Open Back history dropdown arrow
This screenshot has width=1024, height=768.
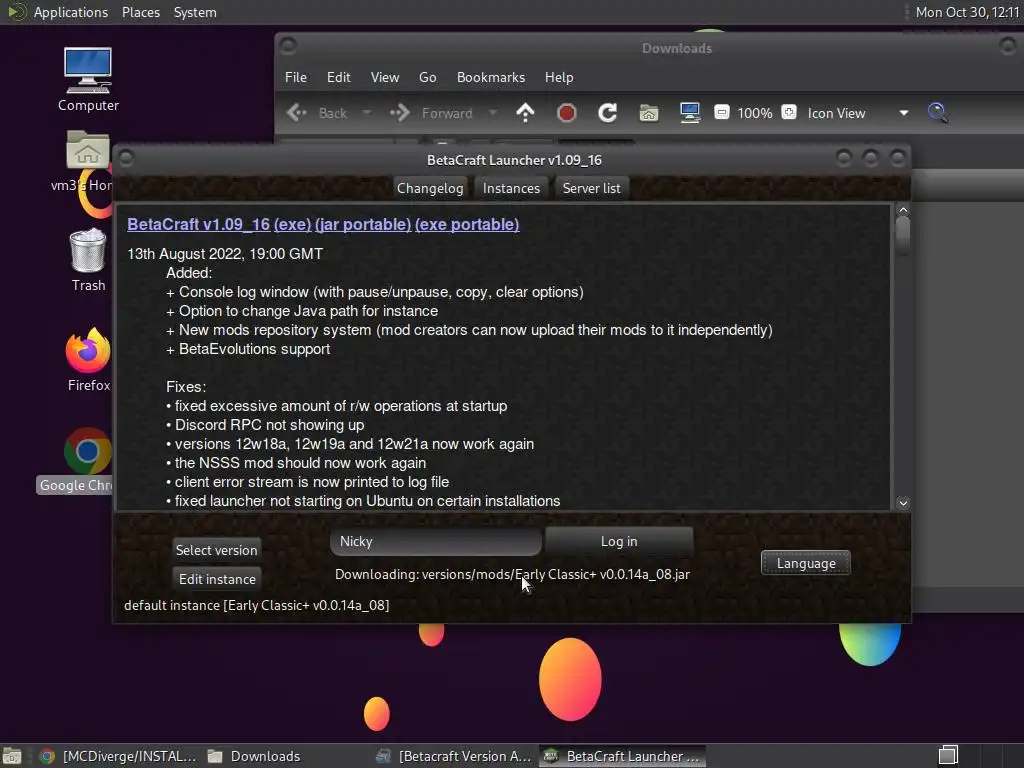pos(366,113)
